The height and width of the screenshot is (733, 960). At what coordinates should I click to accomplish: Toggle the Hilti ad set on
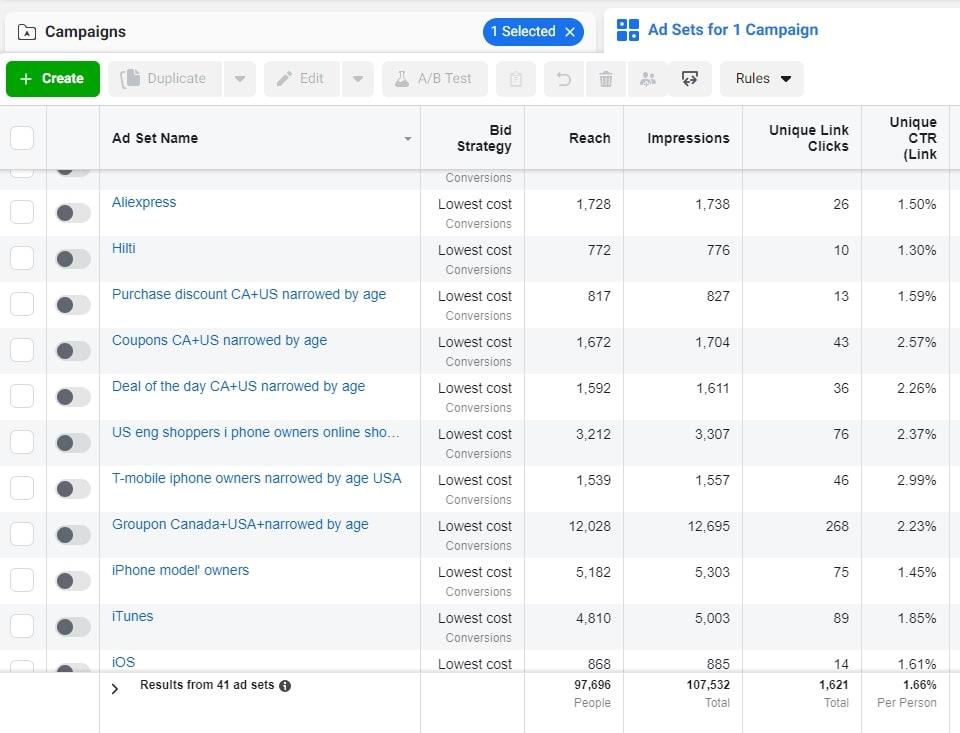(73, 259)
